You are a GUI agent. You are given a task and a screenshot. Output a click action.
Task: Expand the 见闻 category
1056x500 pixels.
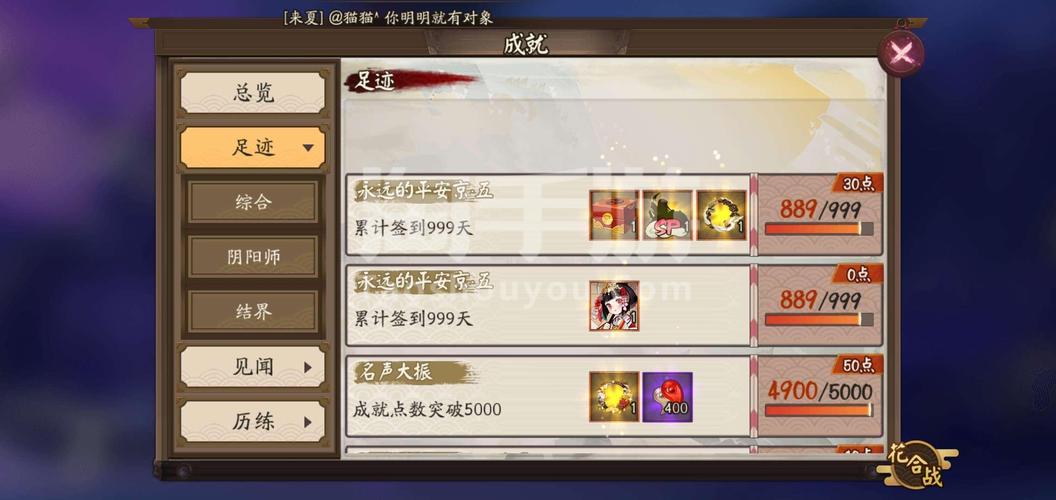253,367
